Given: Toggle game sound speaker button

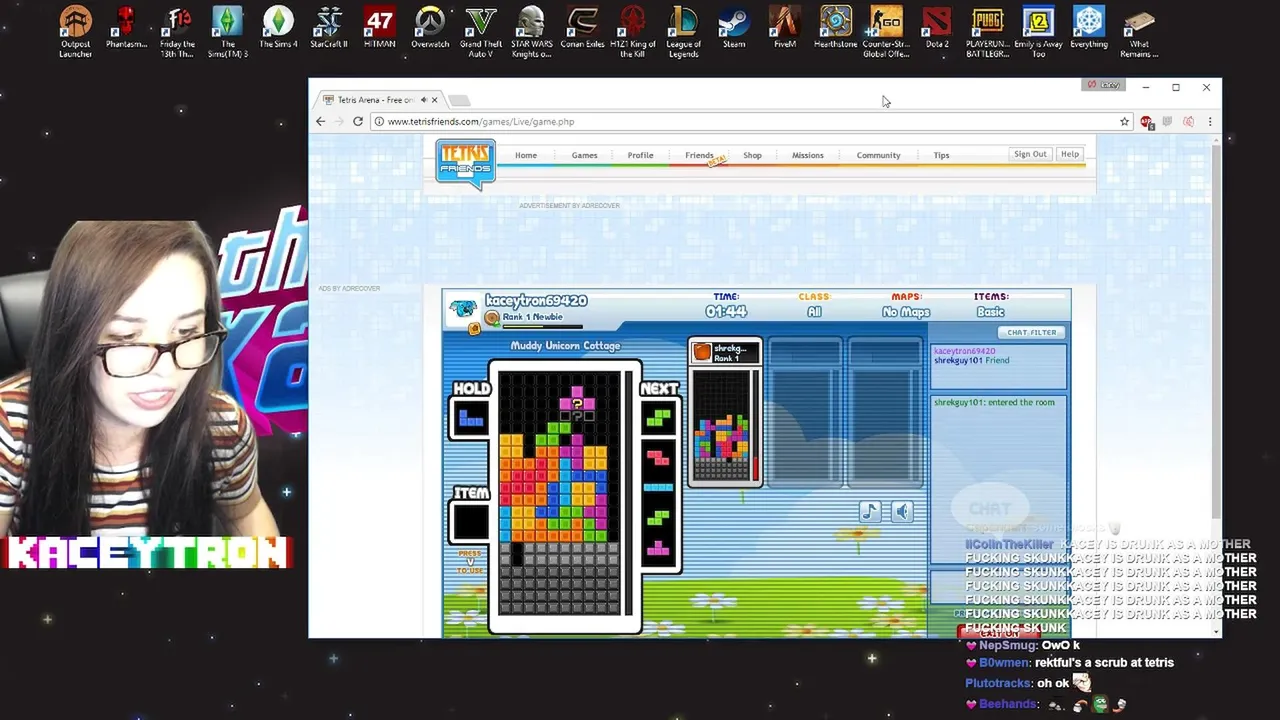Looking at the screenshot, I should coord(902,512).
